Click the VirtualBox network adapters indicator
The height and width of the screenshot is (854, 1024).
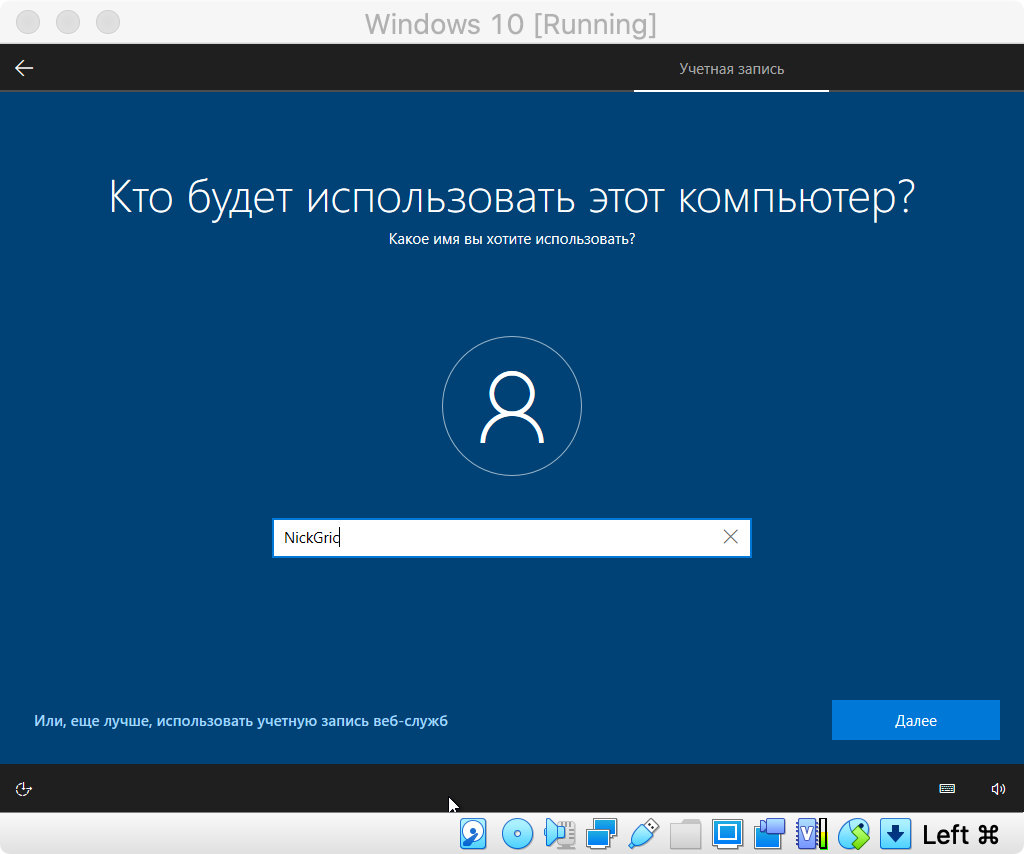pos(601,834)
